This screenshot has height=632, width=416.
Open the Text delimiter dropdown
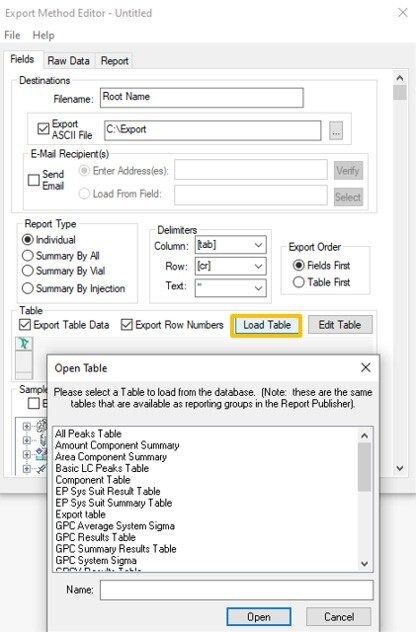point(231,288)
